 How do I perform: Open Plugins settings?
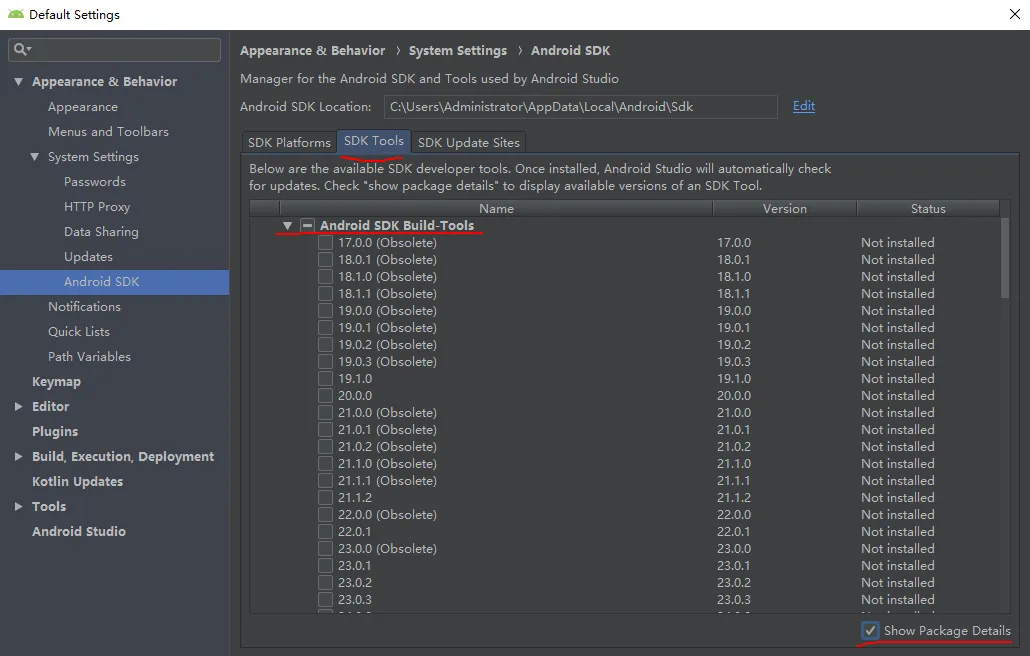(x=55, y=431)
